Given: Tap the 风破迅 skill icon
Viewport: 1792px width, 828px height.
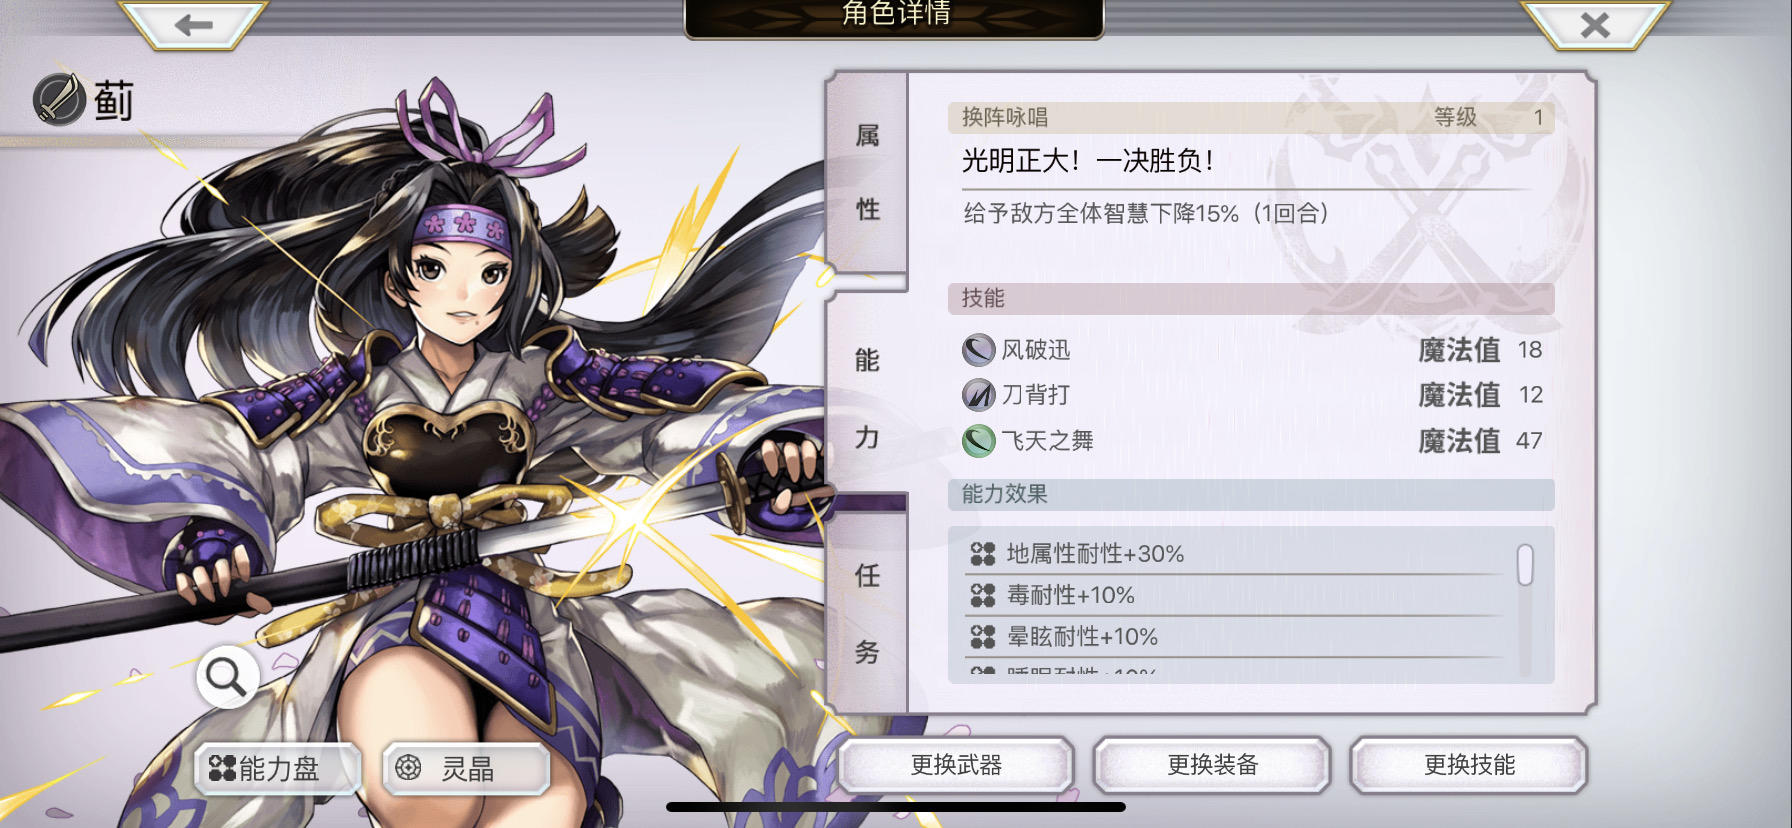Looking at the screenshot, I should click(978, 350).
